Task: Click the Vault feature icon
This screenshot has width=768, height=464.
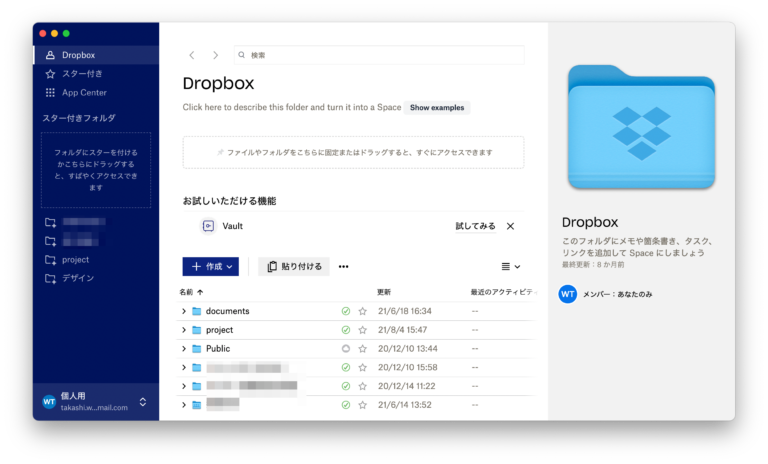Action: [x=208, y=226]
